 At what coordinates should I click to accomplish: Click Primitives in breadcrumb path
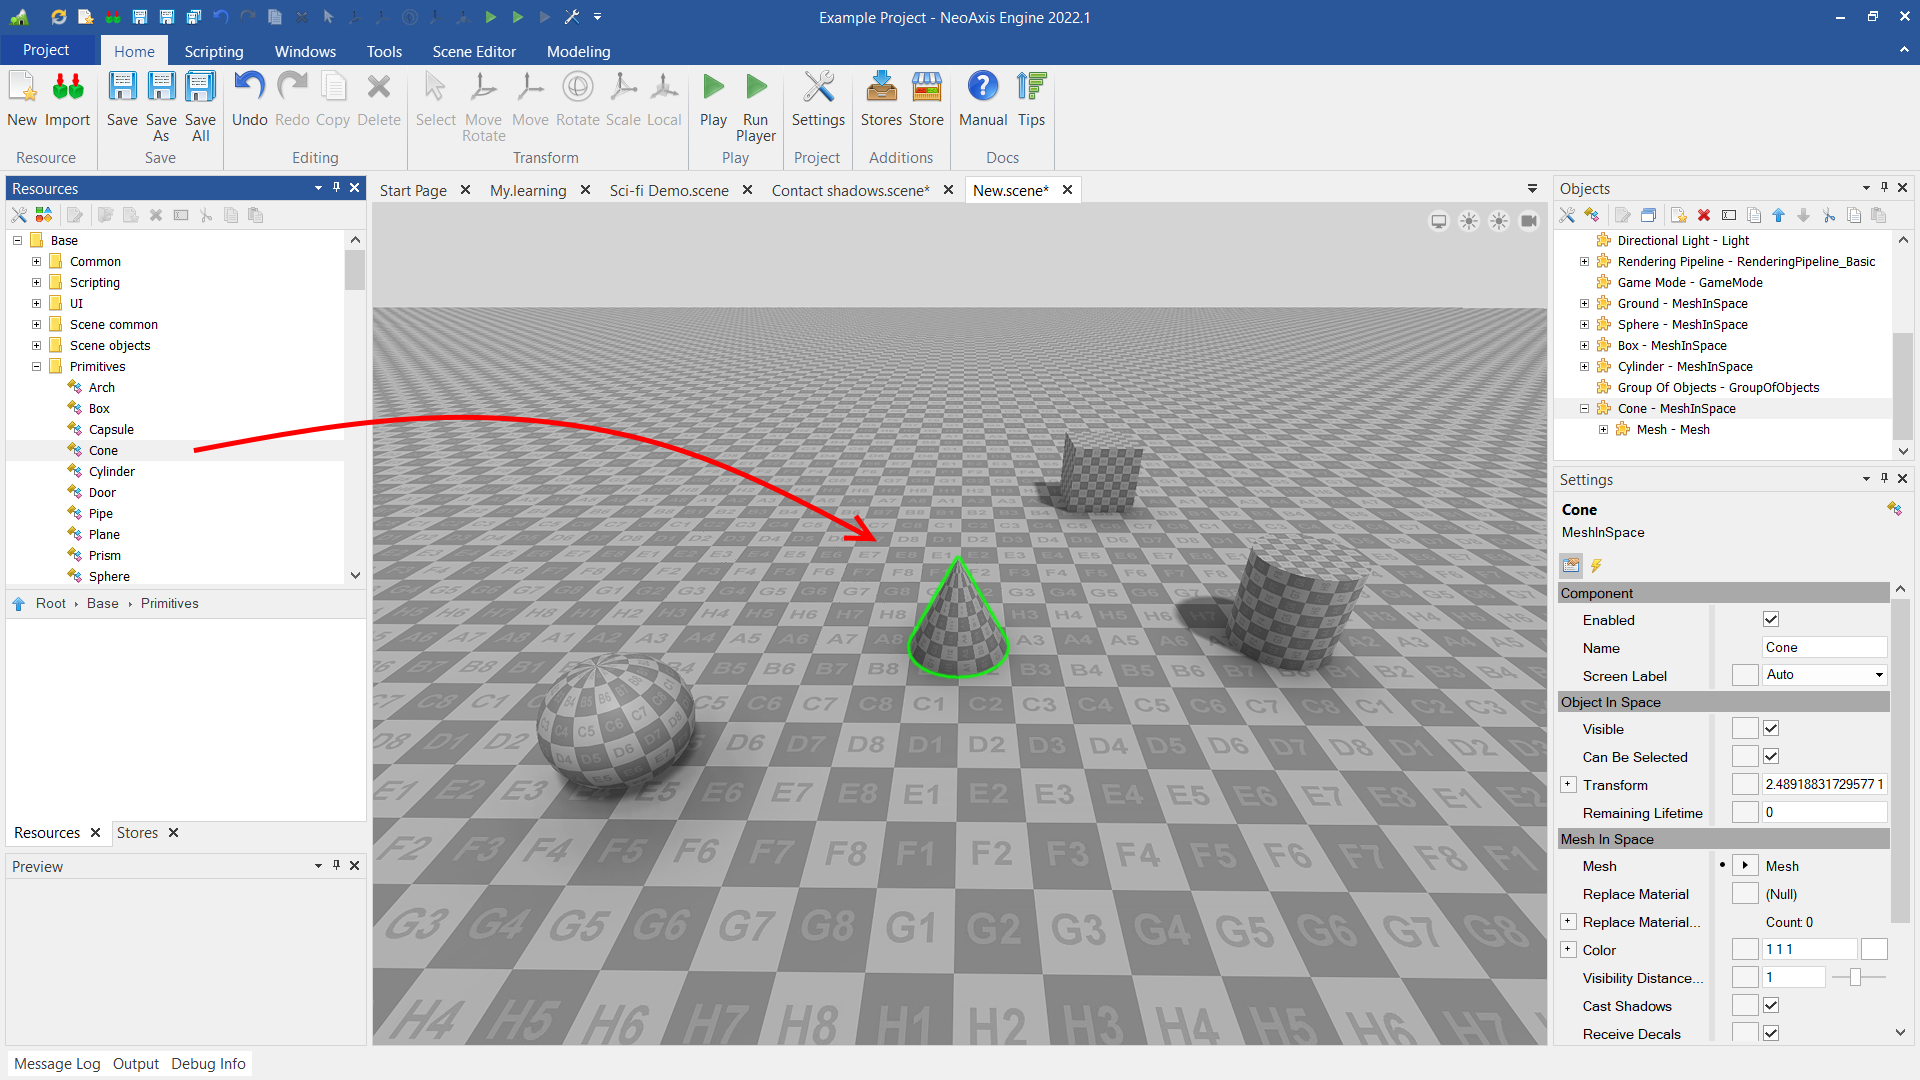(x=169, y=604)
